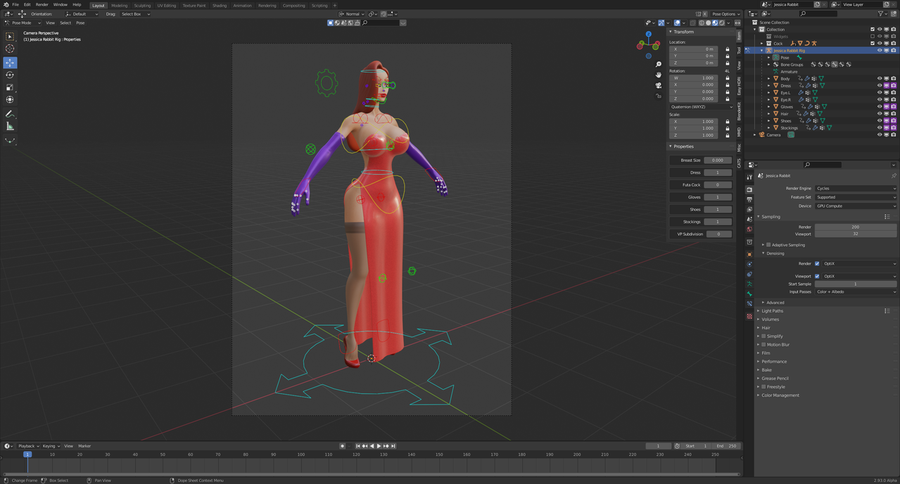Open Playback menu in timeline

[27, 446]
